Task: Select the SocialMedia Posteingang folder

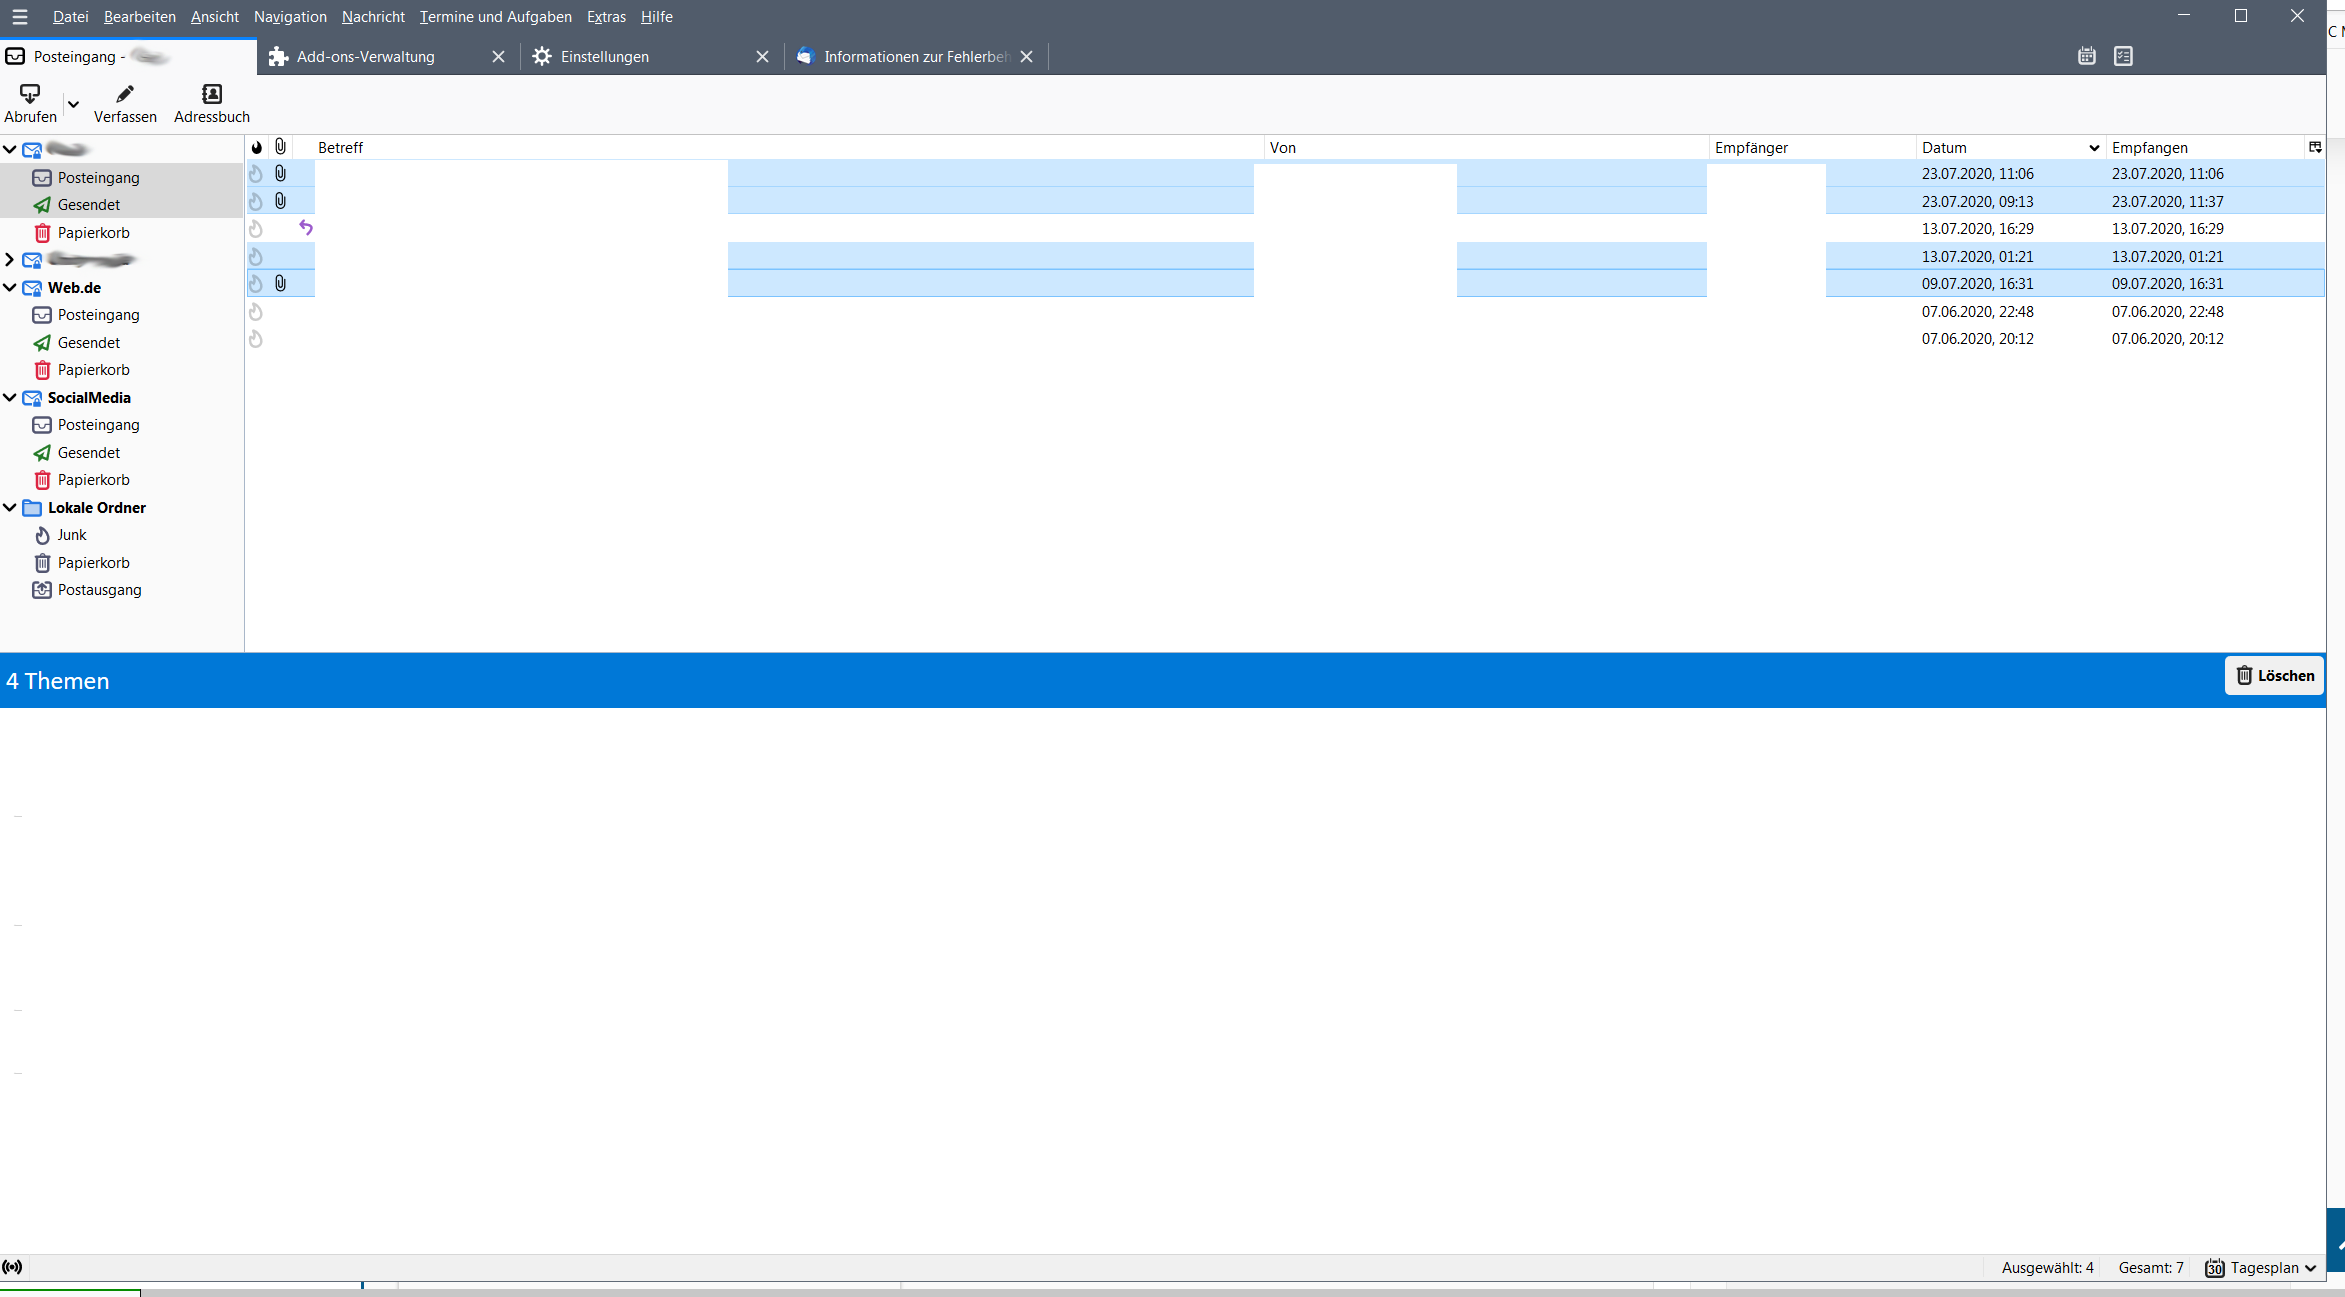Action: [x=98, y=425]
